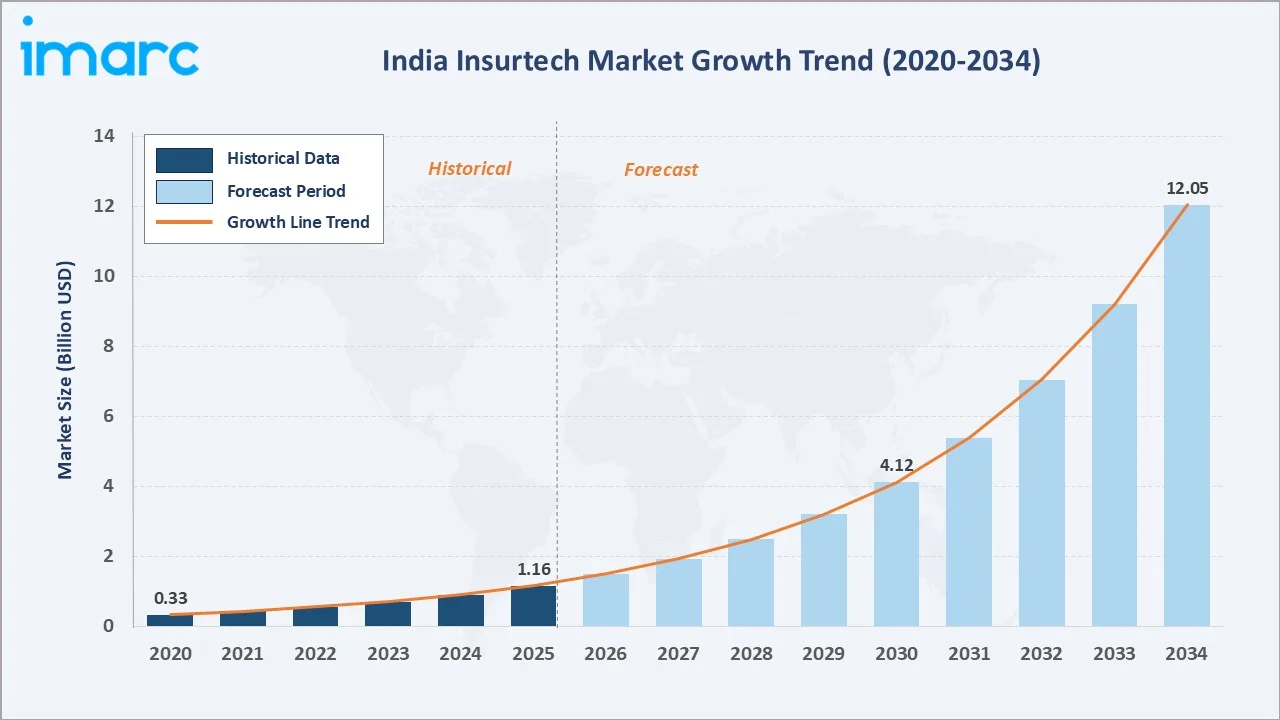Click the 12.05 data label
The height and width of the screenshot is (720, 1280).
coord(1187,188)
